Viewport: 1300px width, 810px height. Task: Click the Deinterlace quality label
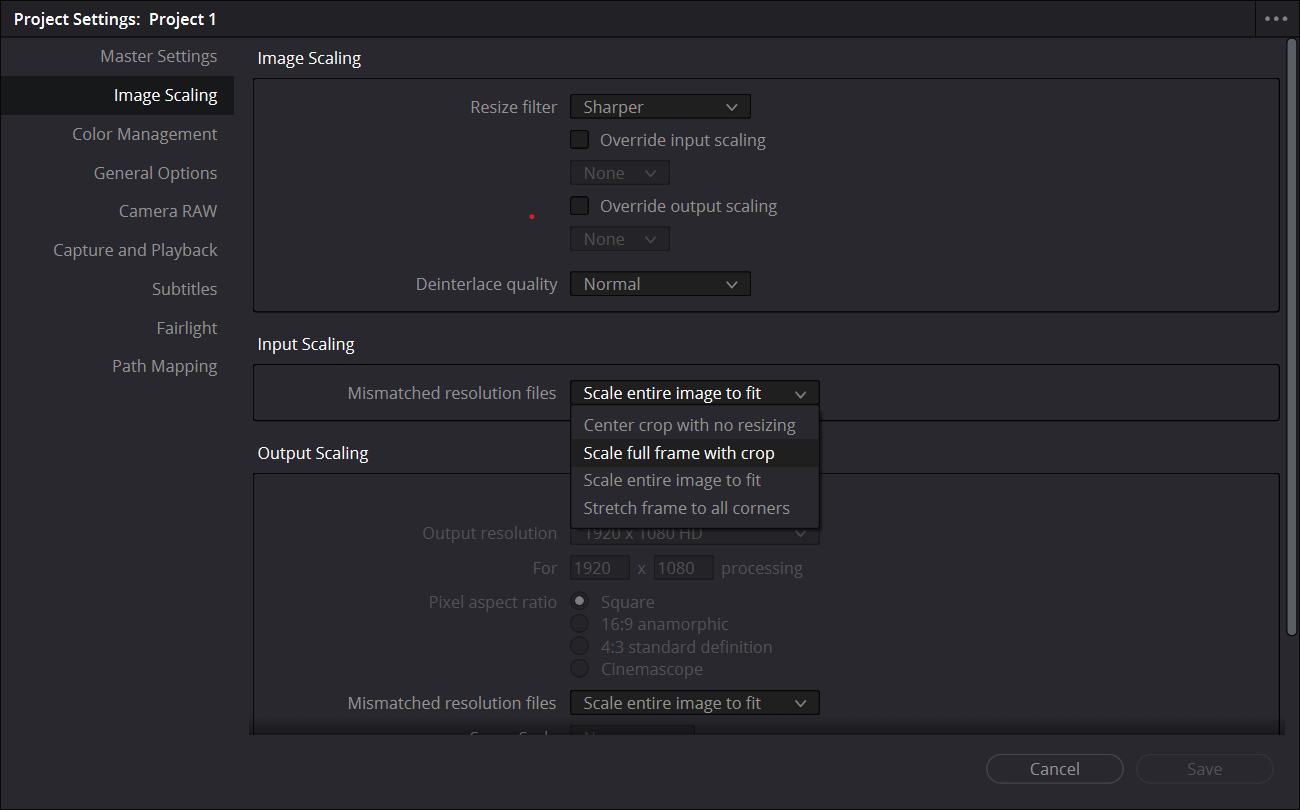[487, 284]
